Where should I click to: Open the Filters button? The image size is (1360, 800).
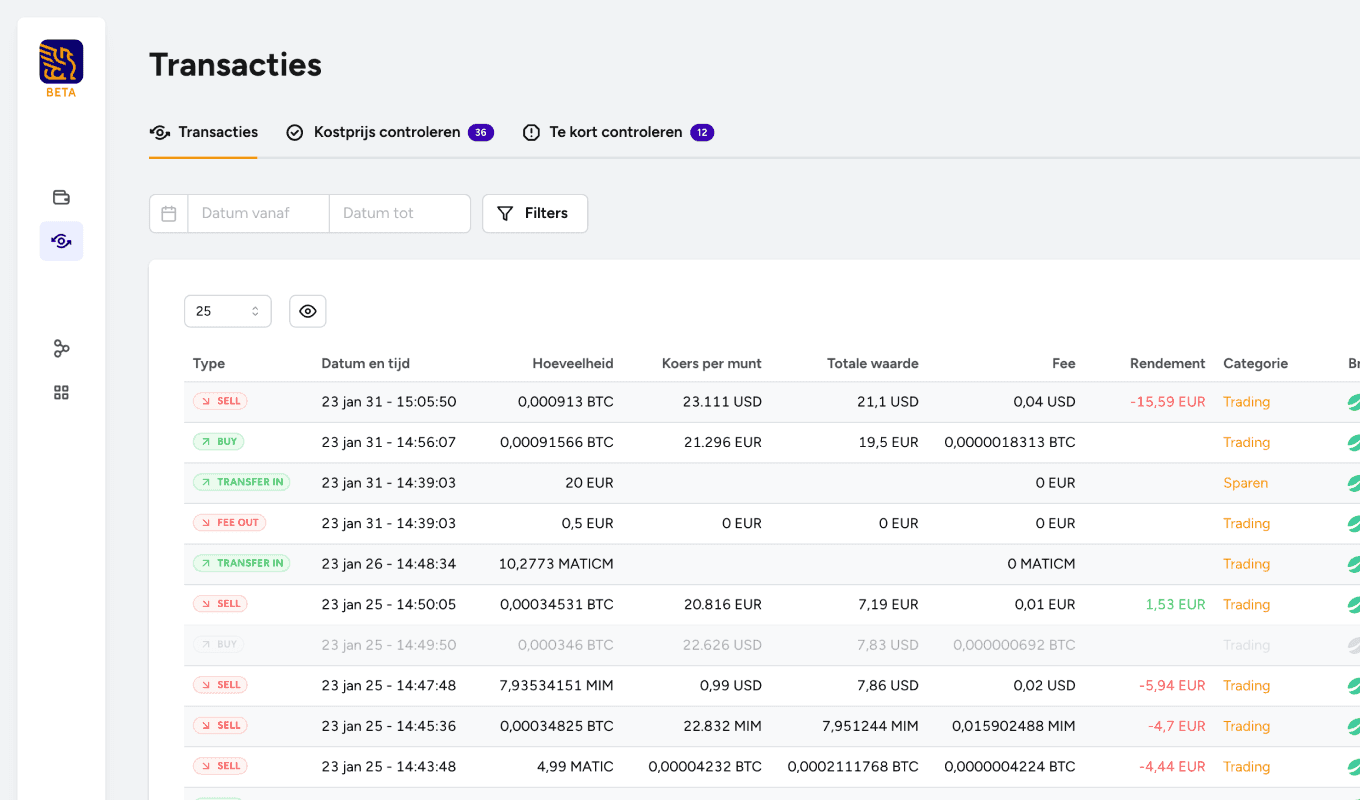535,213
